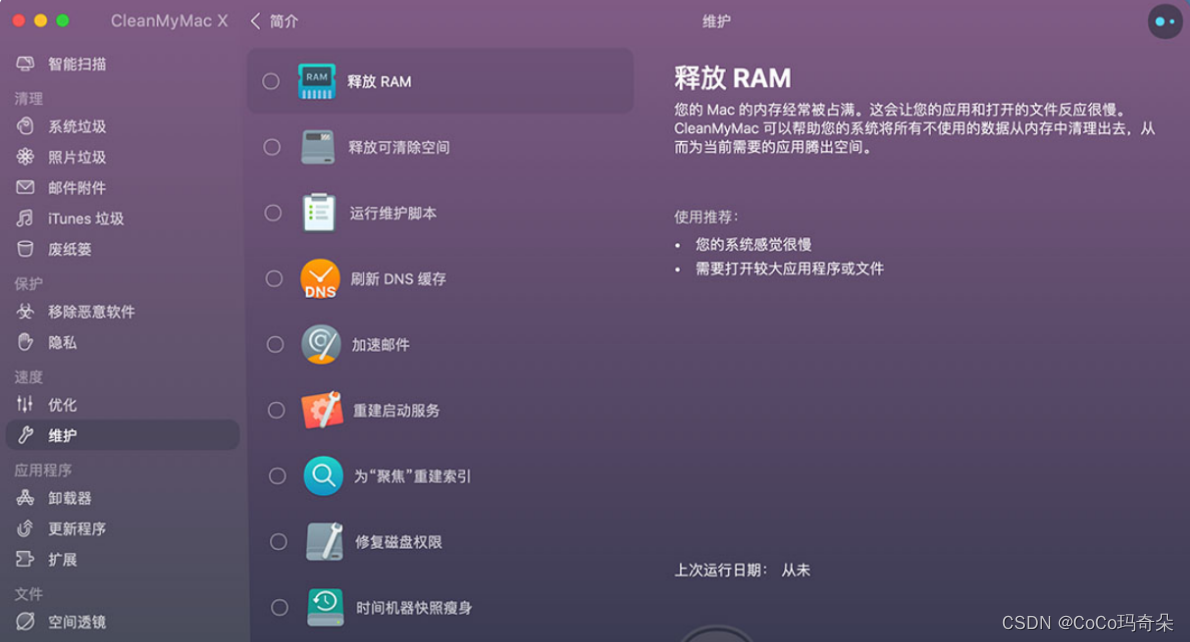Open the assistant dots icon top right
The height and width of the screenshot is (642, 1190).
tap(1164, 21)
